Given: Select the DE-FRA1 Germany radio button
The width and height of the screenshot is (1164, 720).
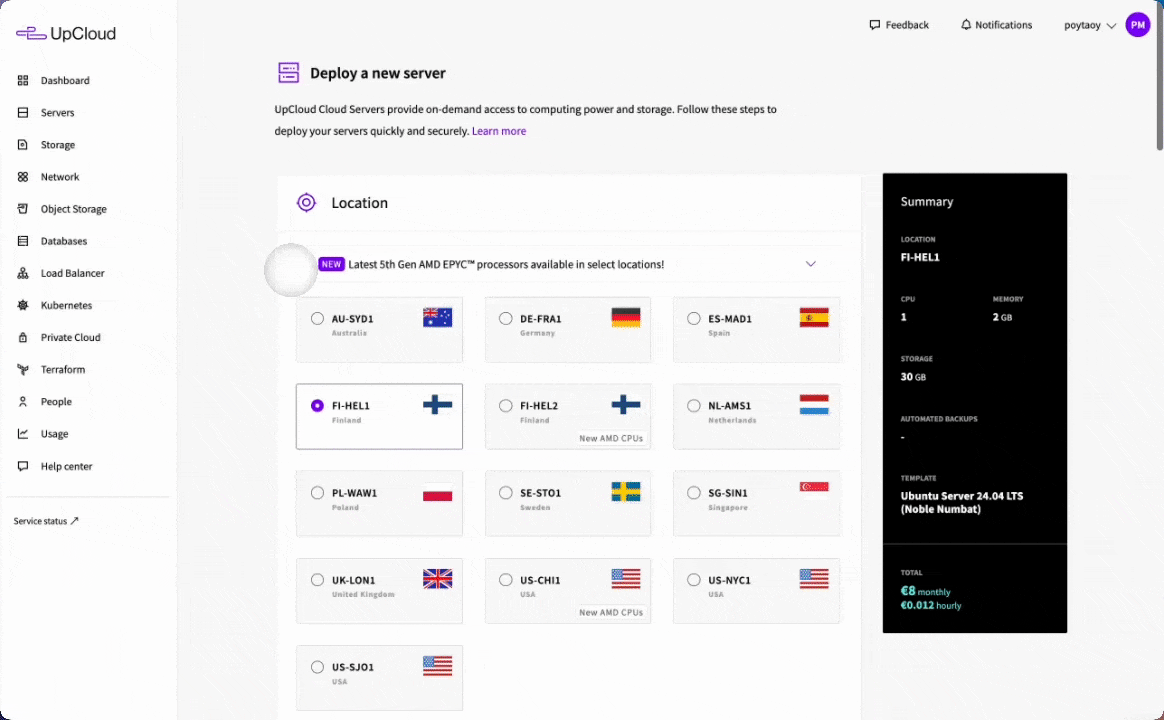Looking at the screenshot, I should (x=506, y=319).
